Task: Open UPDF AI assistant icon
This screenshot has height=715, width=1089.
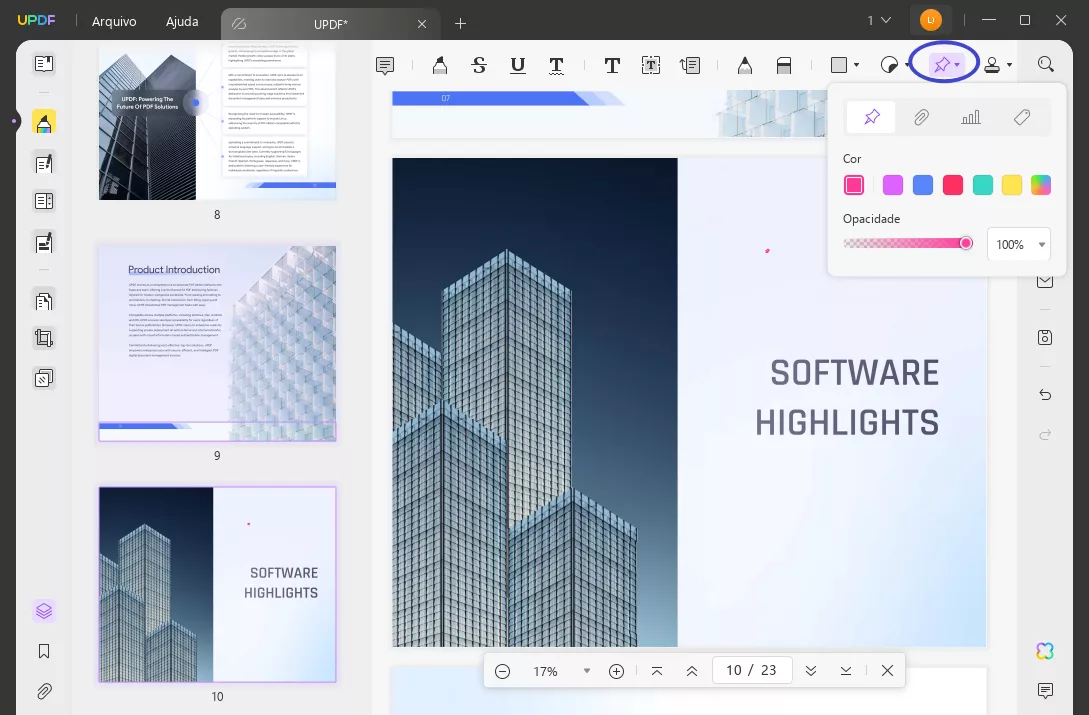Action: pyautogui.click(x=1045, y=650)
